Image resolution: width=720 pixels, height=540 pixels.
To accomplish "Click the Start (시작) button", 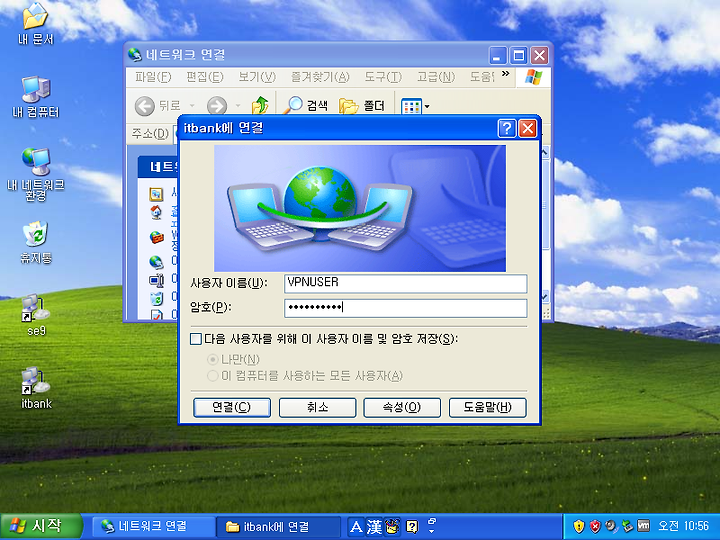I will pos(41,526).
